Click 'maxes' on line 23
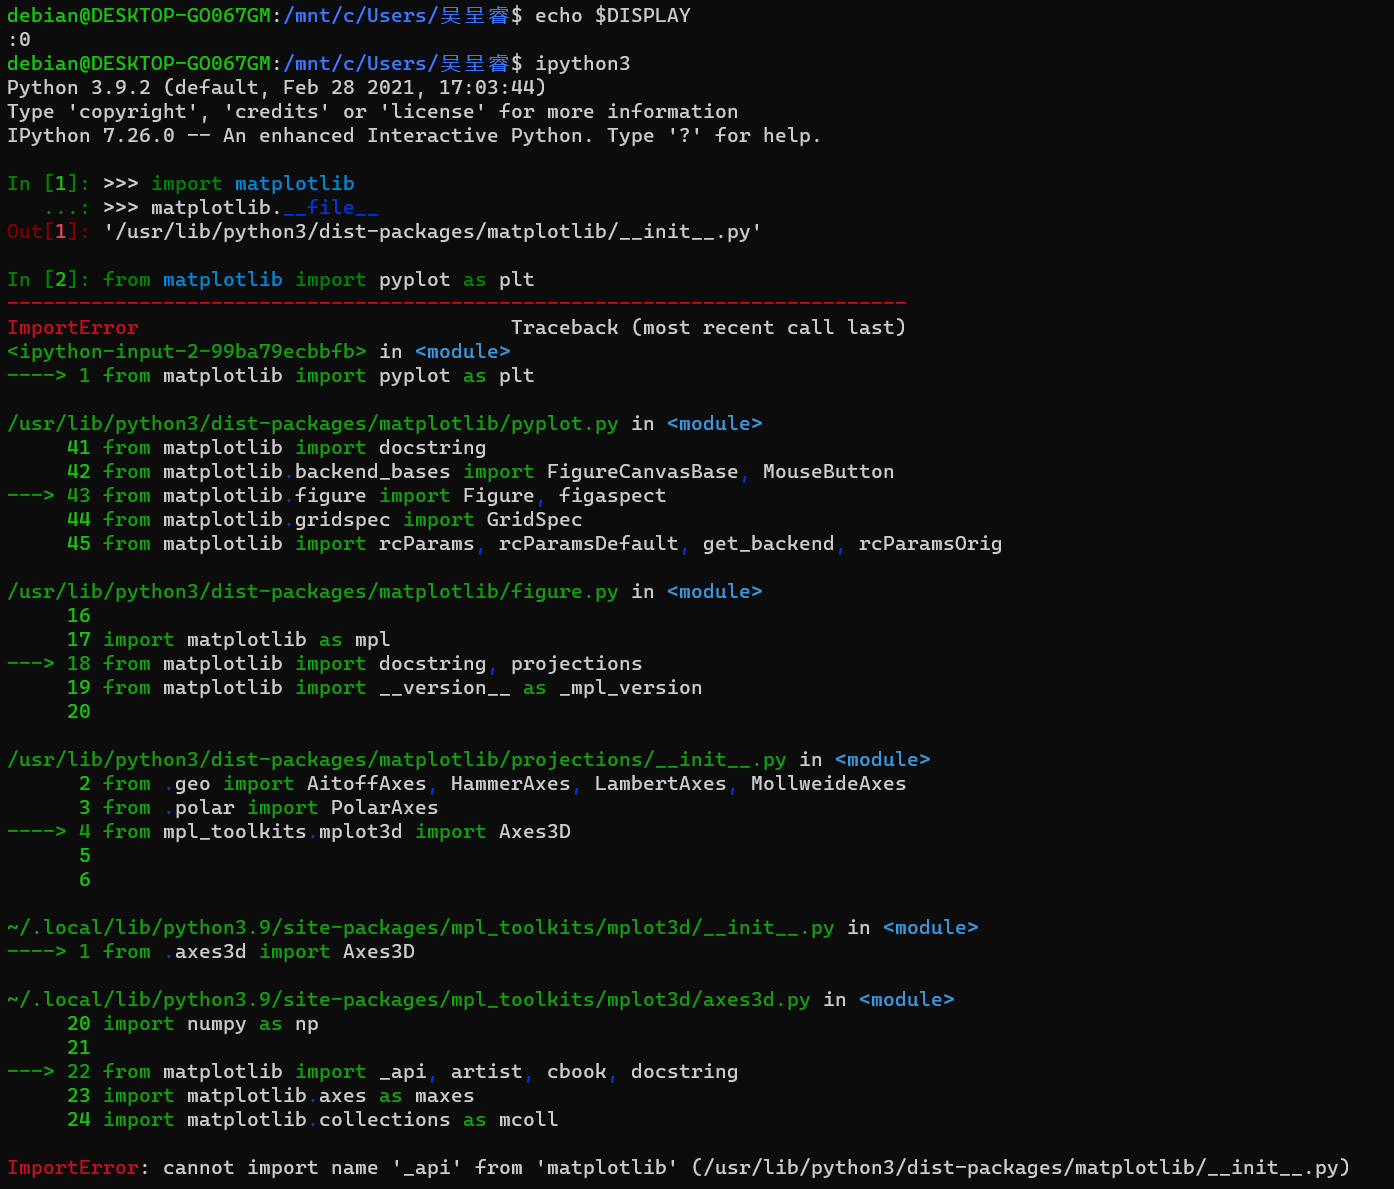The image size is (1394, 1189). [445, 1095]
